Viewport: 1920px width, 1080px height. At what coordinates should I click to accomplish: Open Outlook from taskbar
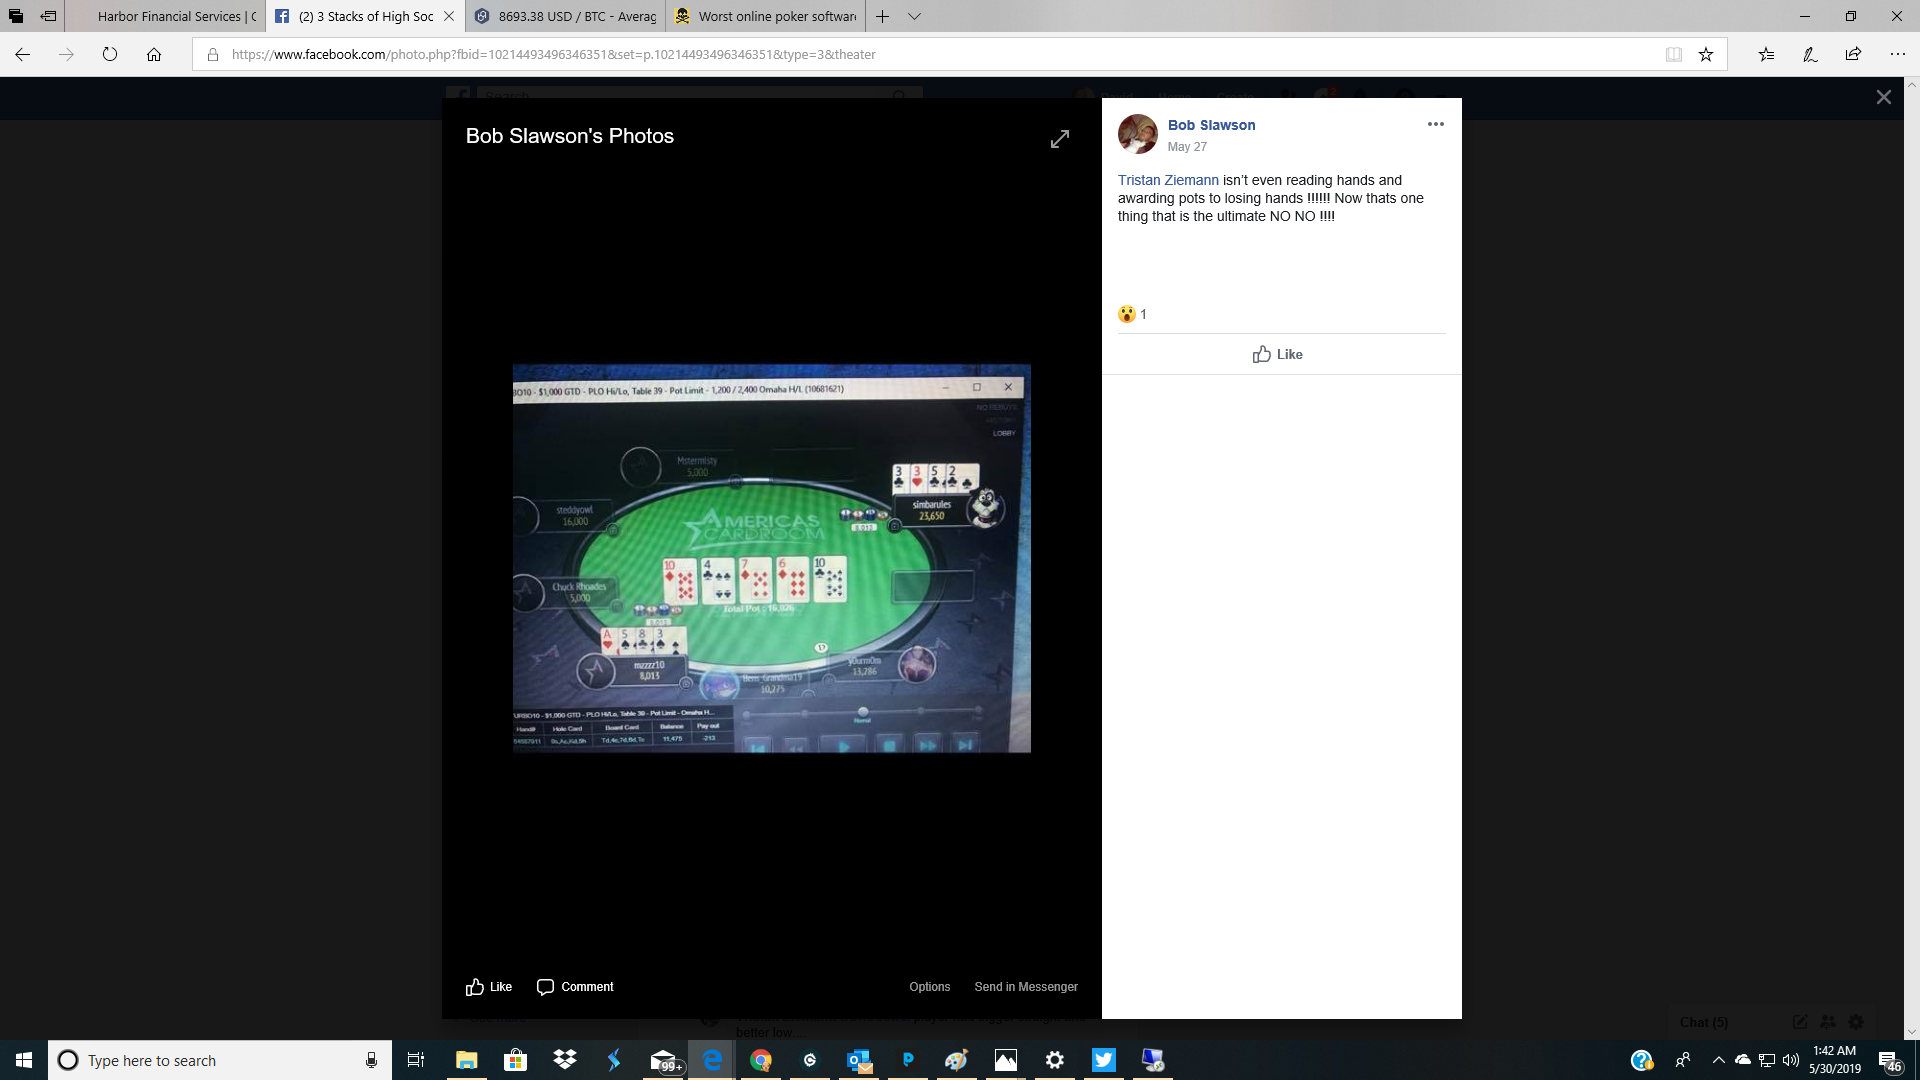pyautogui.click(x=859, y=1060)
